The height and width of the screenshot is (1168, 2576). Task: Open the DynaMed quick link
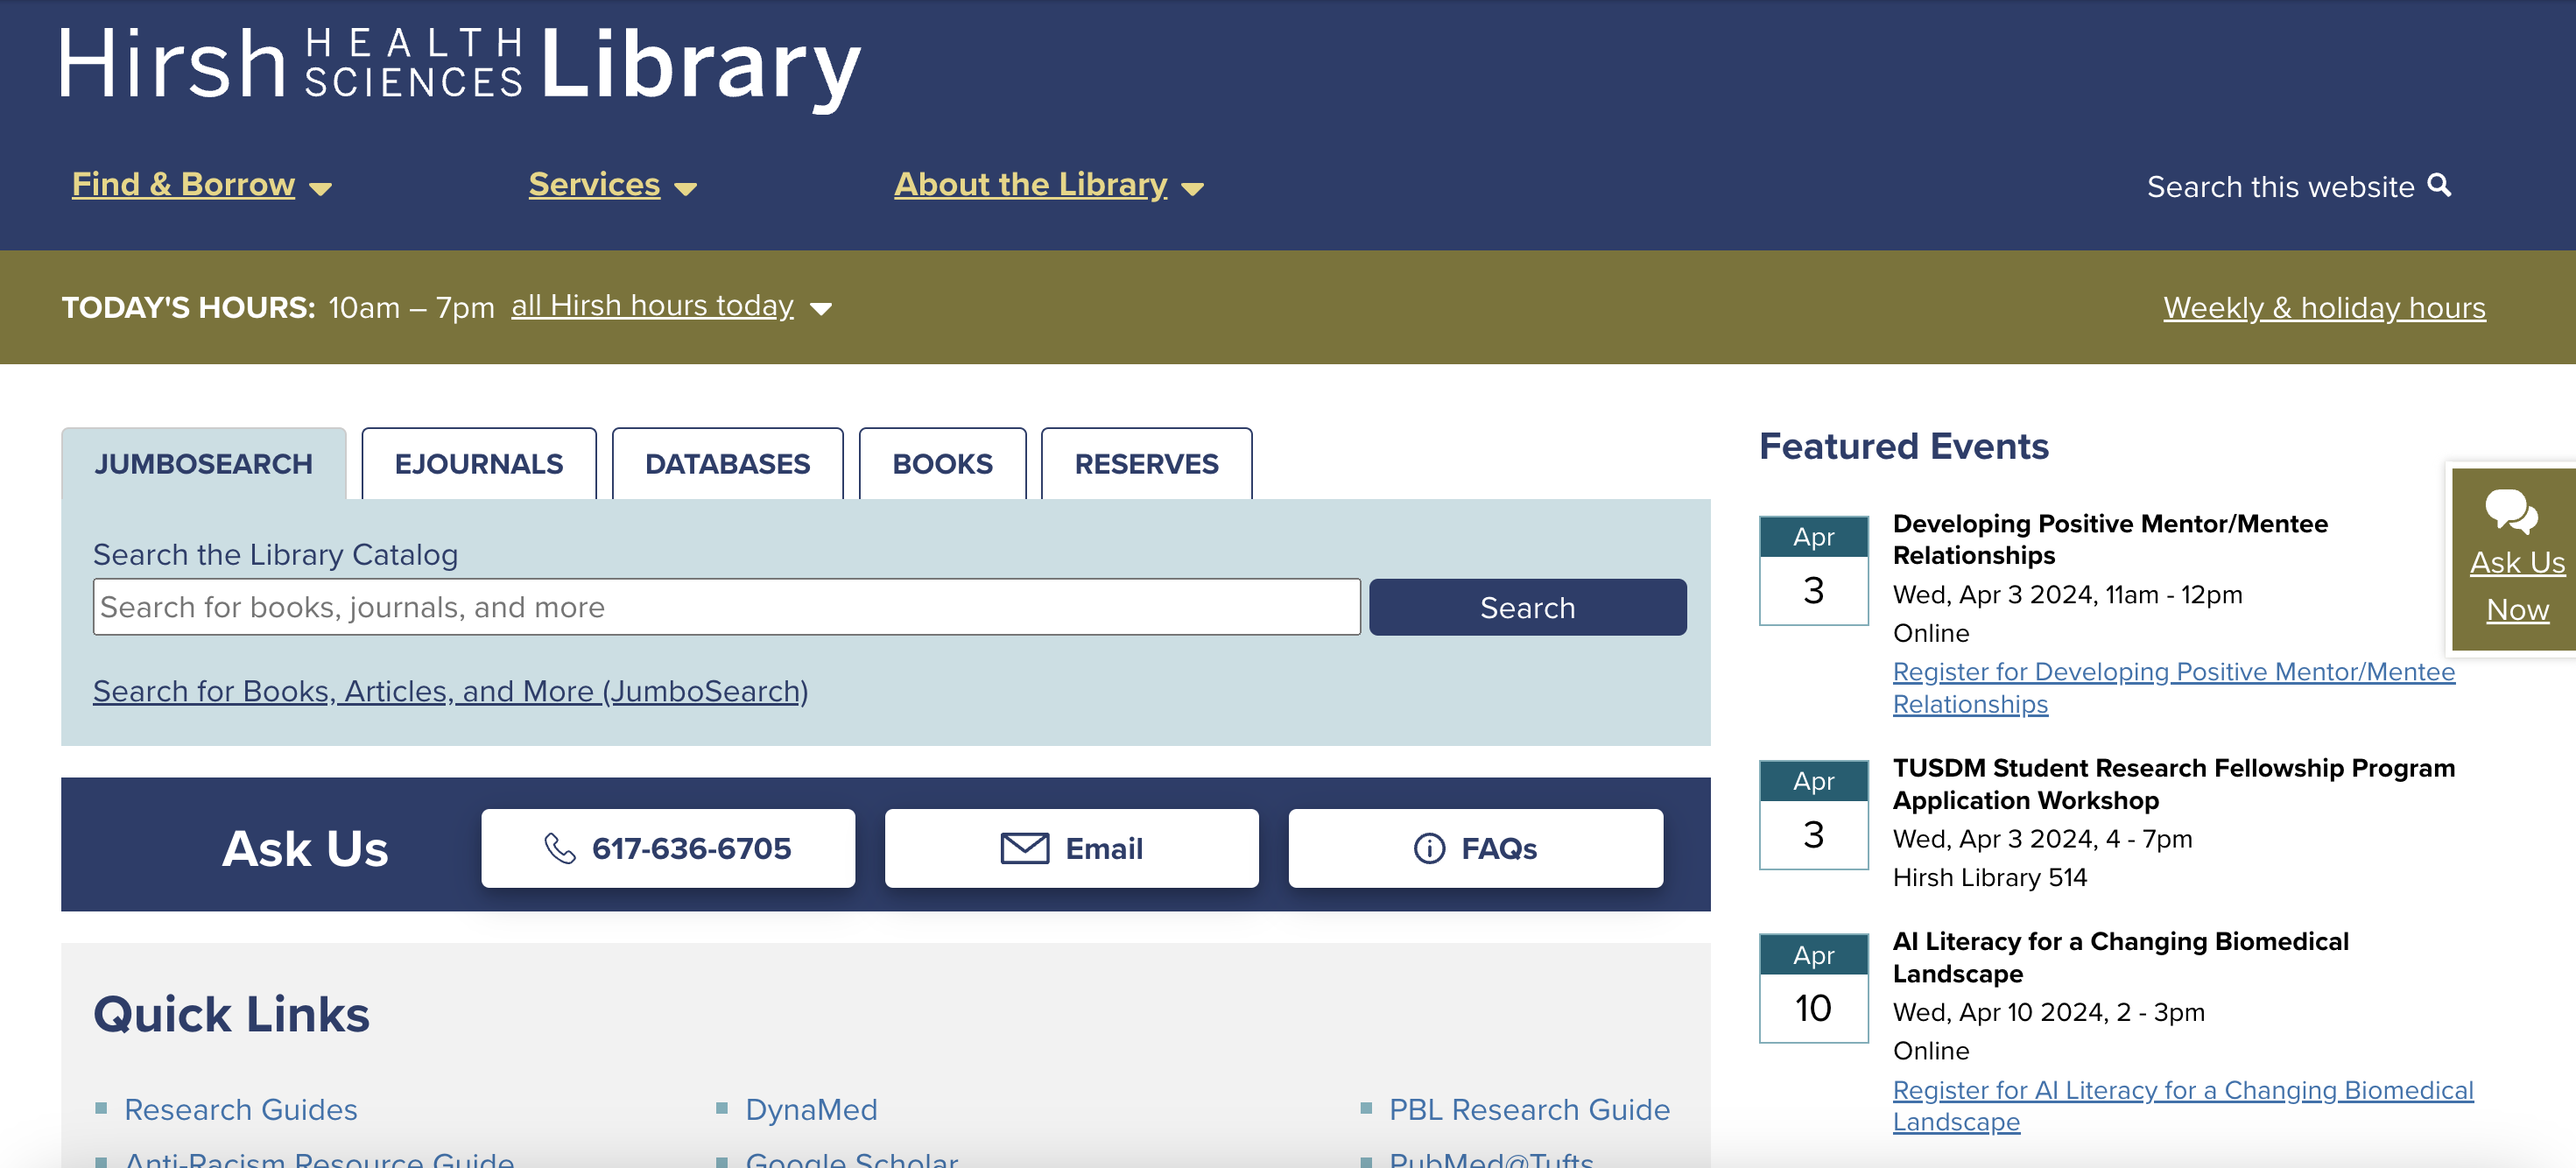pyautogui.click(x=811, y=1109)
